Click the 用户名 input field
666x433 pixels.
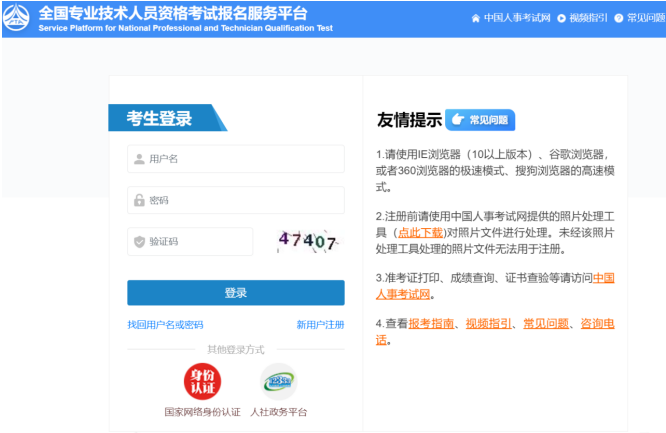(x=240, y=159)
